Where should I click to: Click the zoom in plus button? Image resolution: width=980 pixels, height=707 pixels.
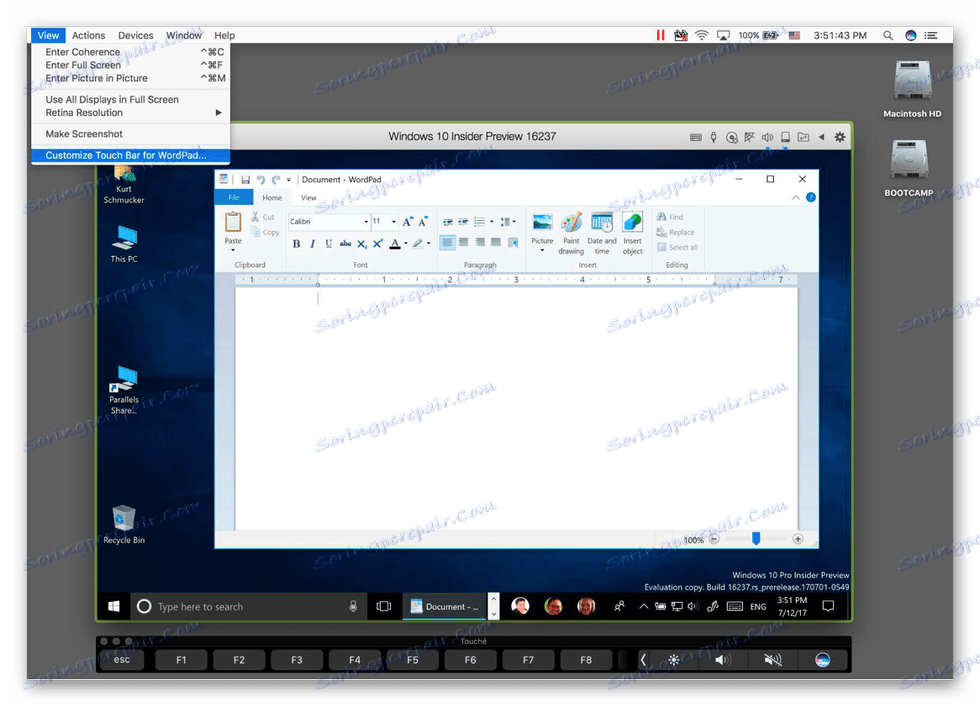point(798,539)
